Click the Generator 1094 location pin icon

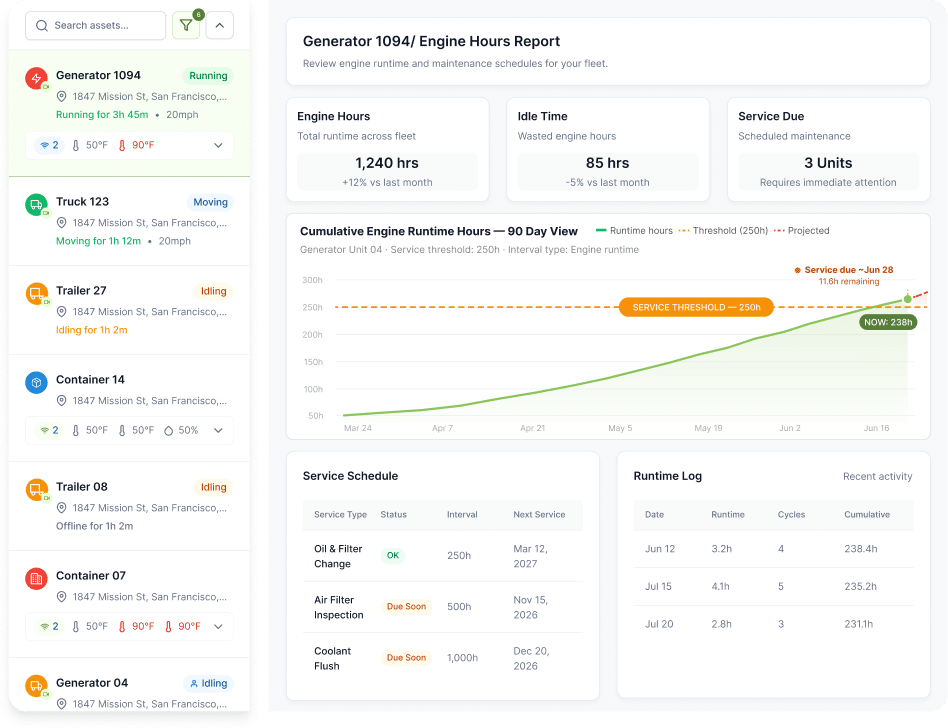tap(61, 97)
